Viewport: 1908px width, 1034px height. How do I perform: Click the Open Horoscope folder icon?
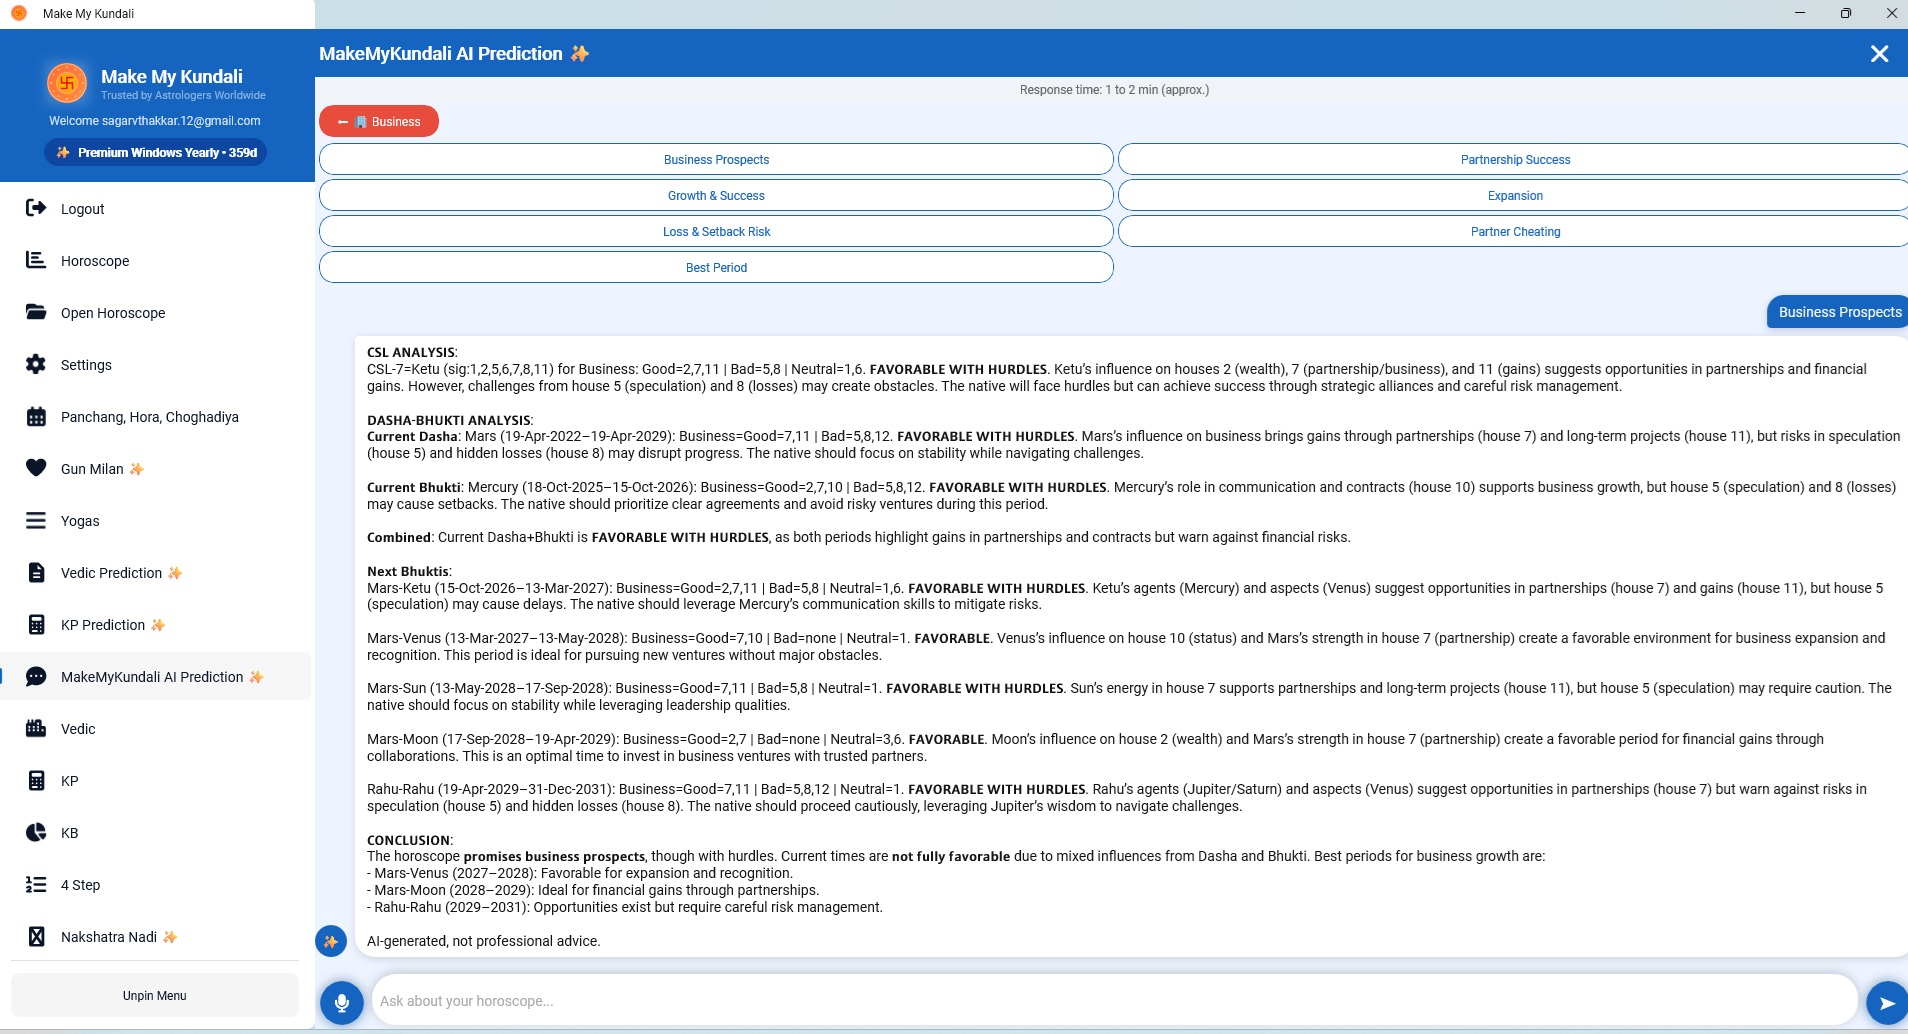point(36,312)
